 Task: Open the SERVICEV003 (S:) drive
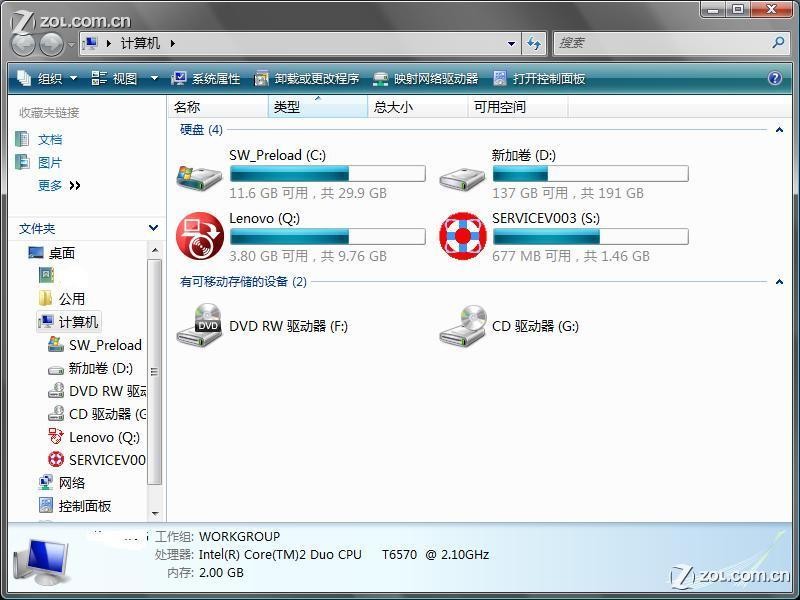click(x=545, y=218)
